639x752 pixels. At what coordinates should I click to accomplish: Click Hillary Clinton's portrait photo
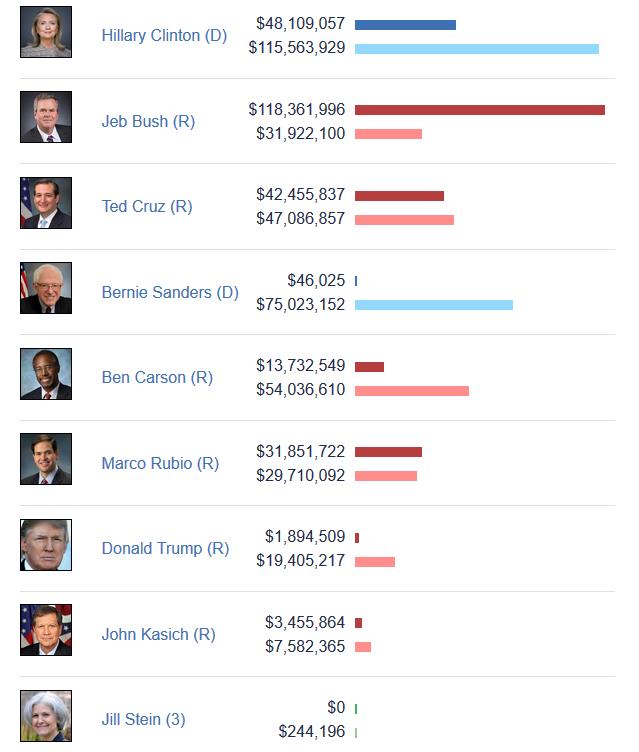click(46, 32)
